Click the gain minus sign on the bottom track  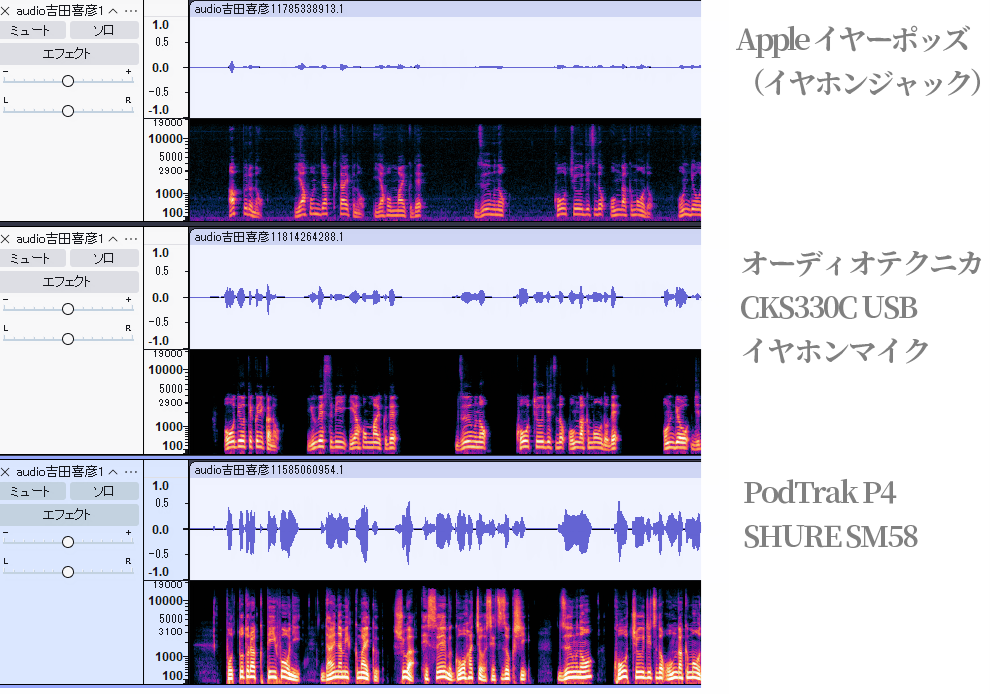click(x=6, y=532)
